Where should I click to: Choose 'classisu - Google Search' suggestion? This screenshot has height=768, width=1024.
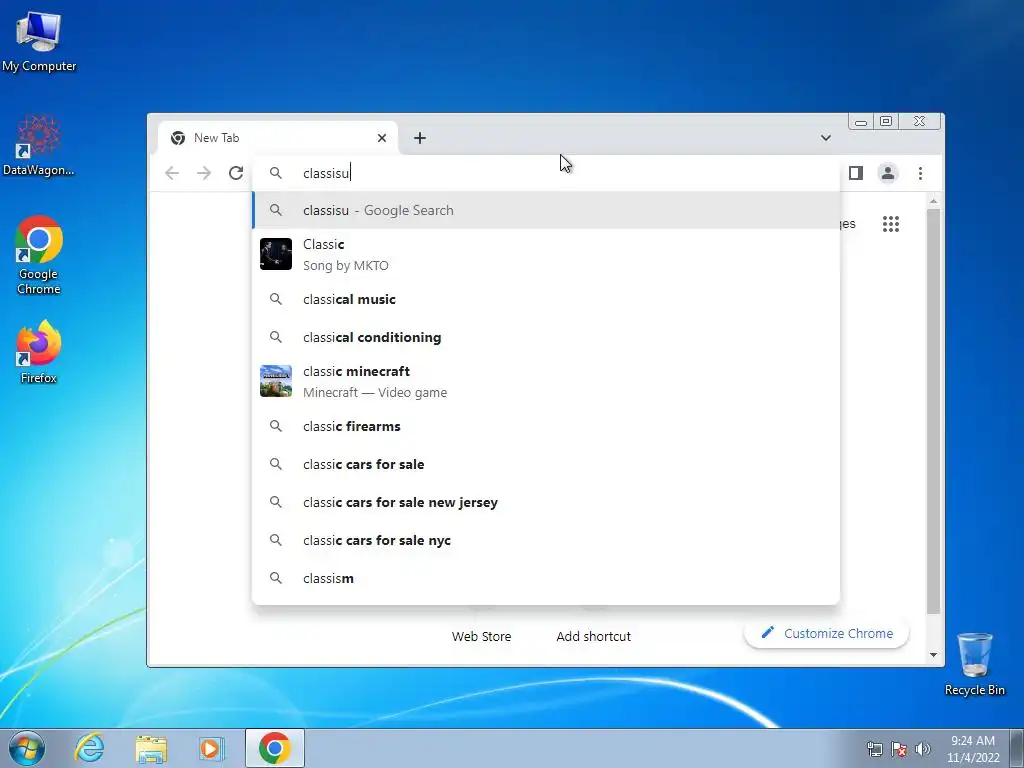point(546,210)
